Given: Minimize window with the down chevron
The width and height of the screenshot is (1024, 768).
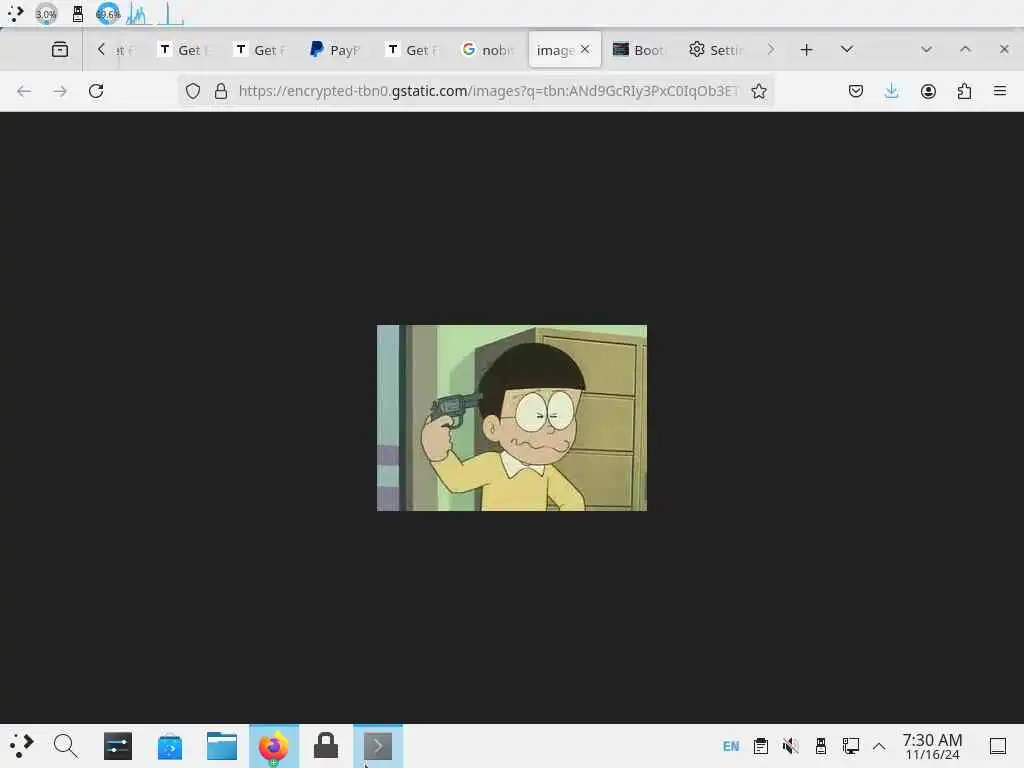Looking at the screenshot, I should [x=926, y=50].
